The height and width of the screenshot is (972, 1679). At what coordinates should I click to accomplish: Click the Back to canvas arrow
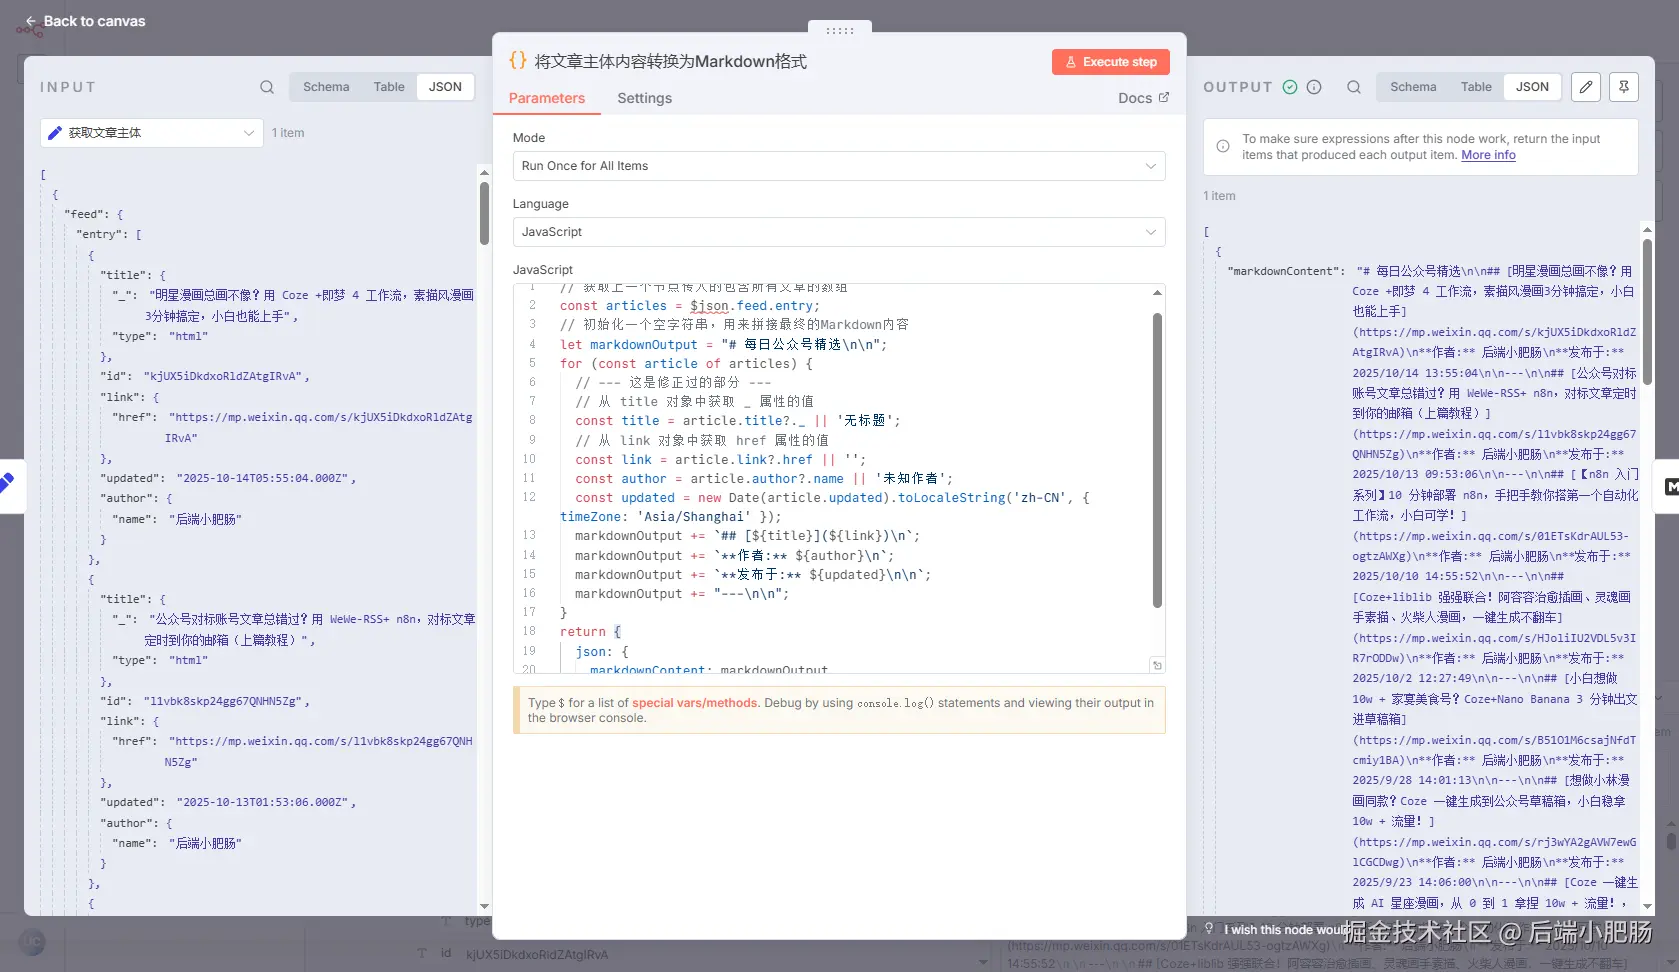point(31,21)
